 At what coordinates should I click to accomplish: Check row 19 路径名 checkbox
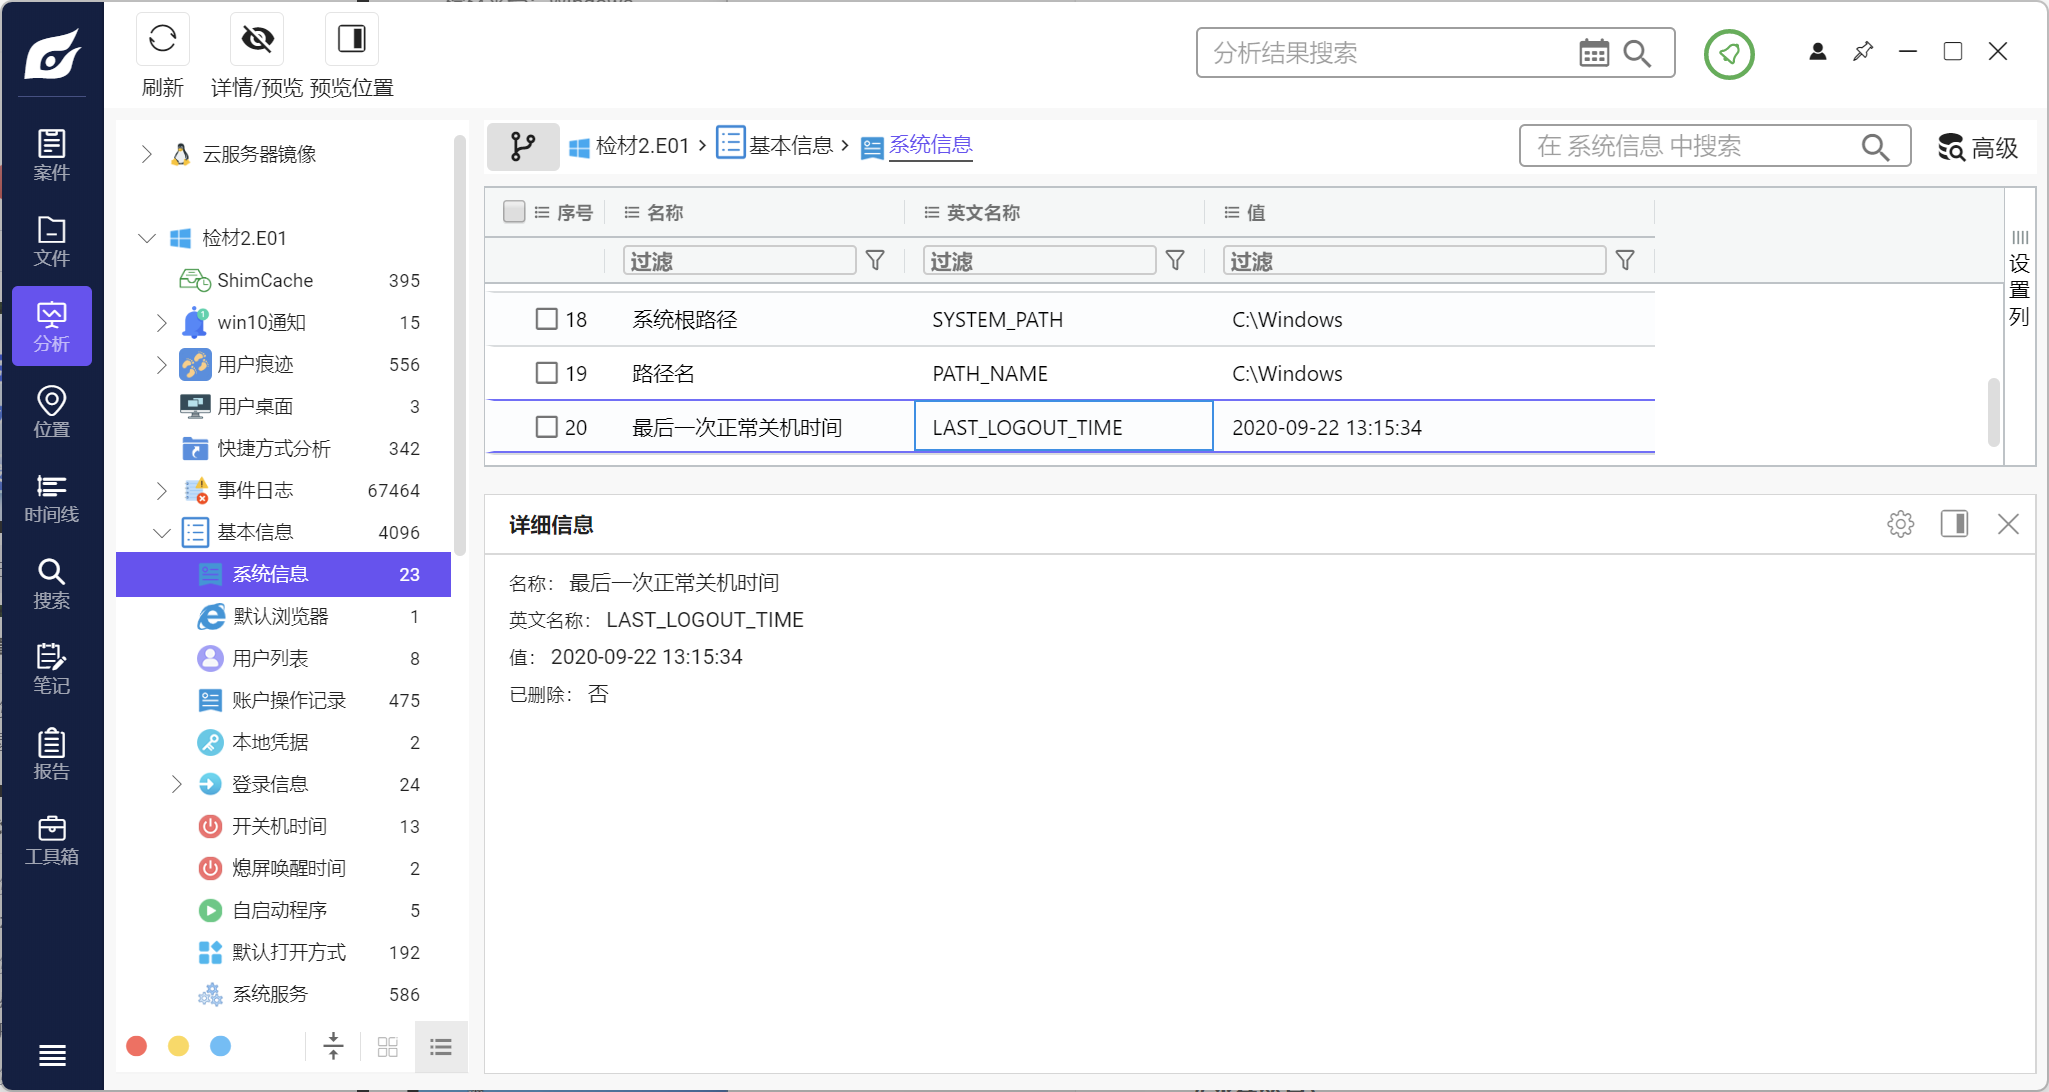tap(546, 373)
